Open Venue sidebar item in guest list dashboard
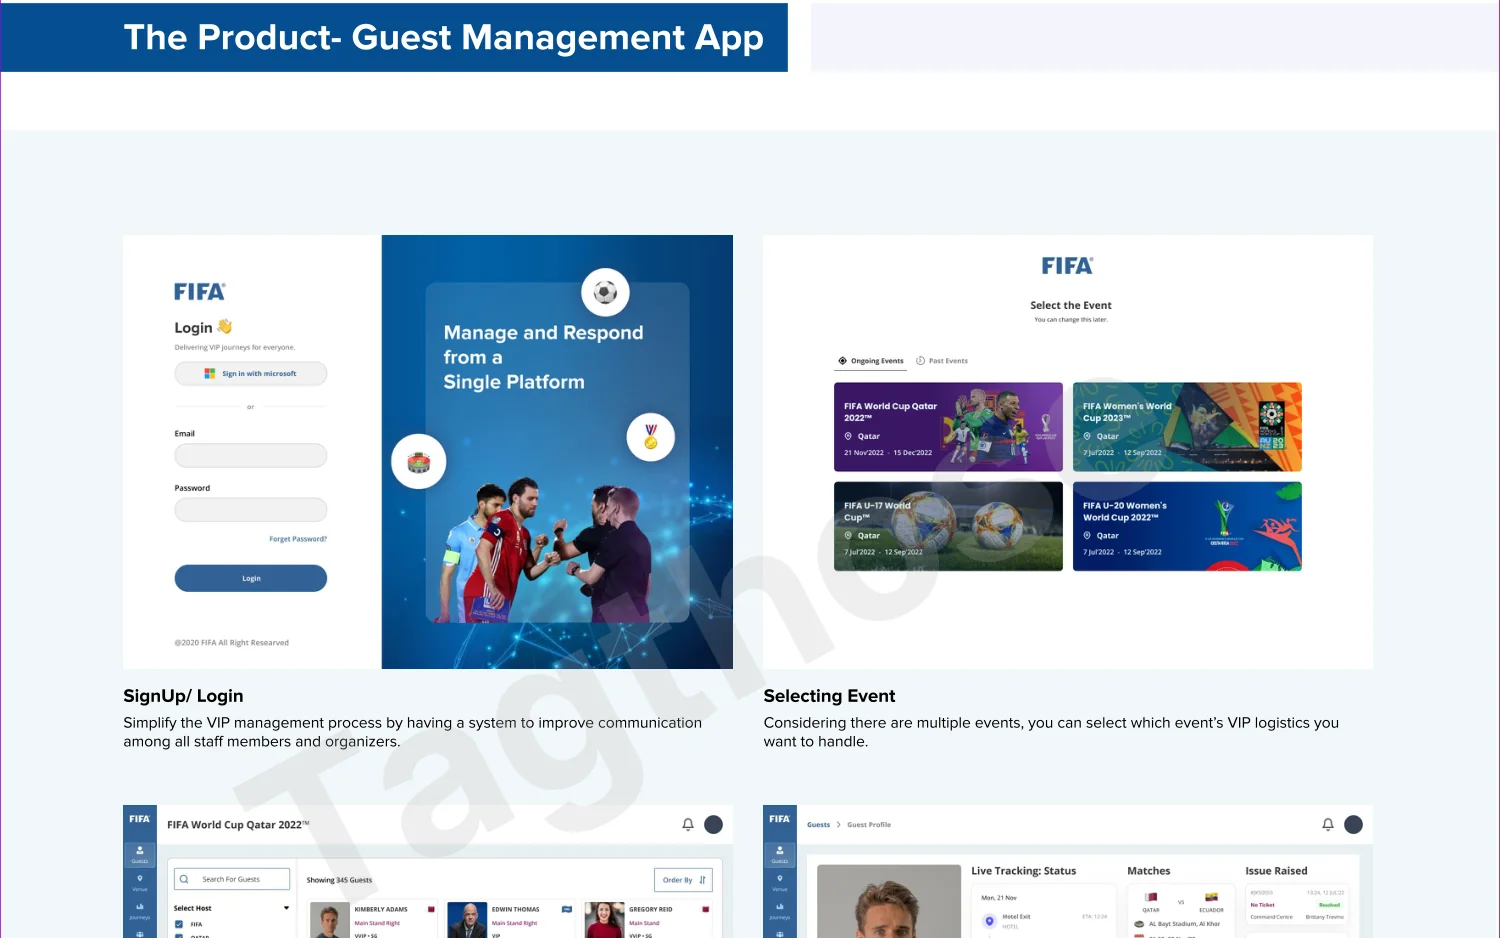This screenshot has height=938, width=1500. click(x=140, y=882)
